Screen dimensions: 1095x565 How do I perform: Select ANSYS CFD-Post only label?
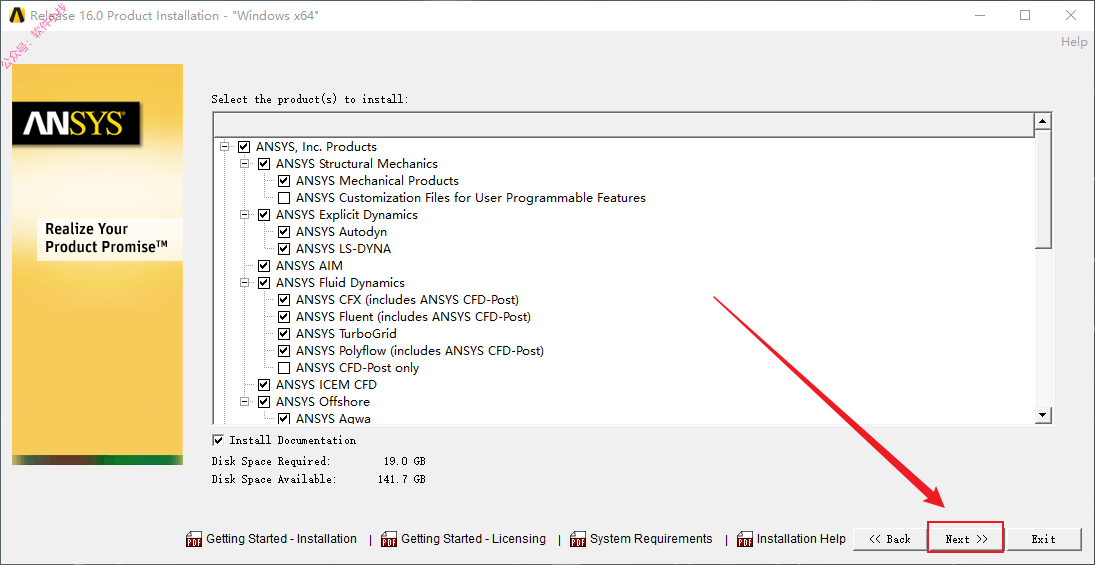tap(358, 367)
